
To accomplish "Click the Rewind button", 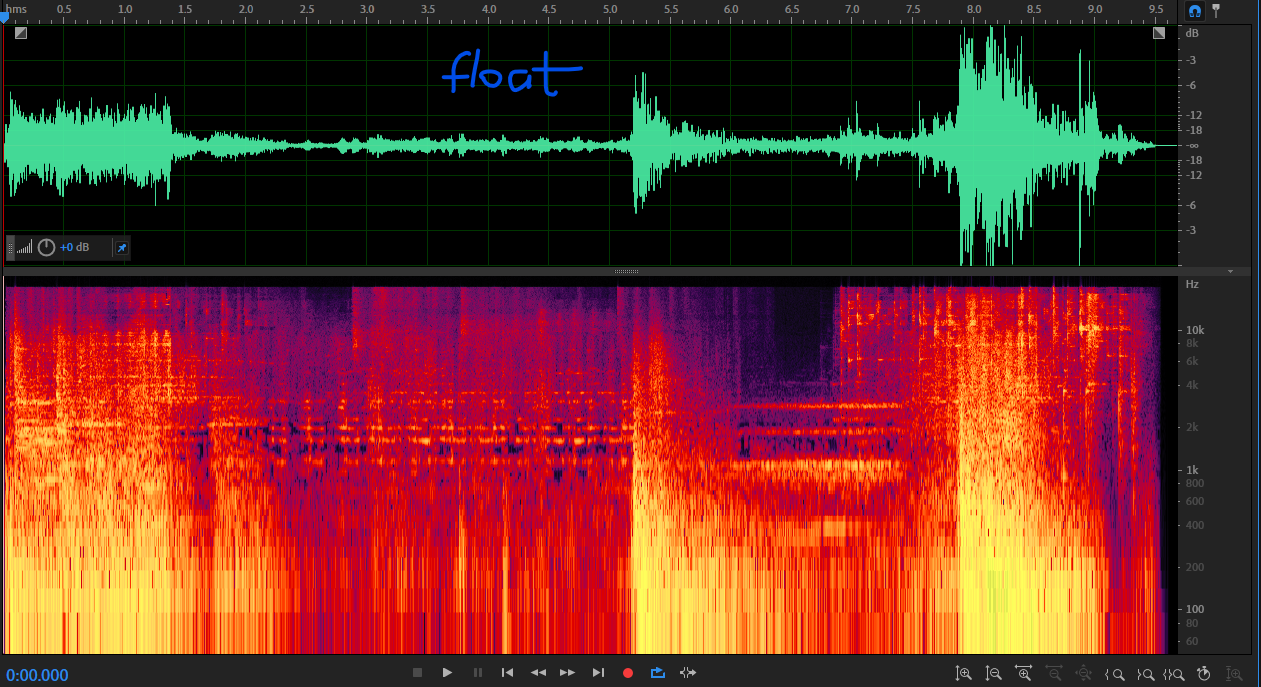I will pos(538,673).
